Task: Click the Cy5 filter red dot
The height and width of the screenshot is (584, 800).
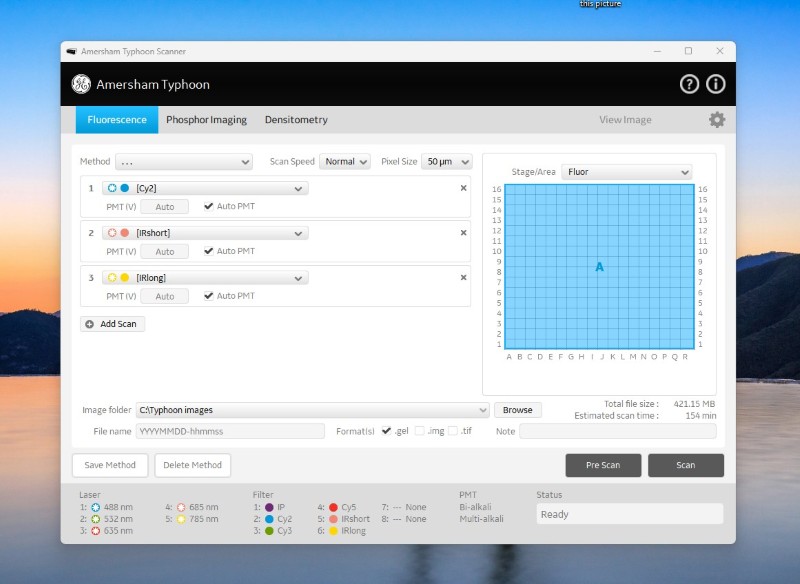Action: click(x=333, y=507)
